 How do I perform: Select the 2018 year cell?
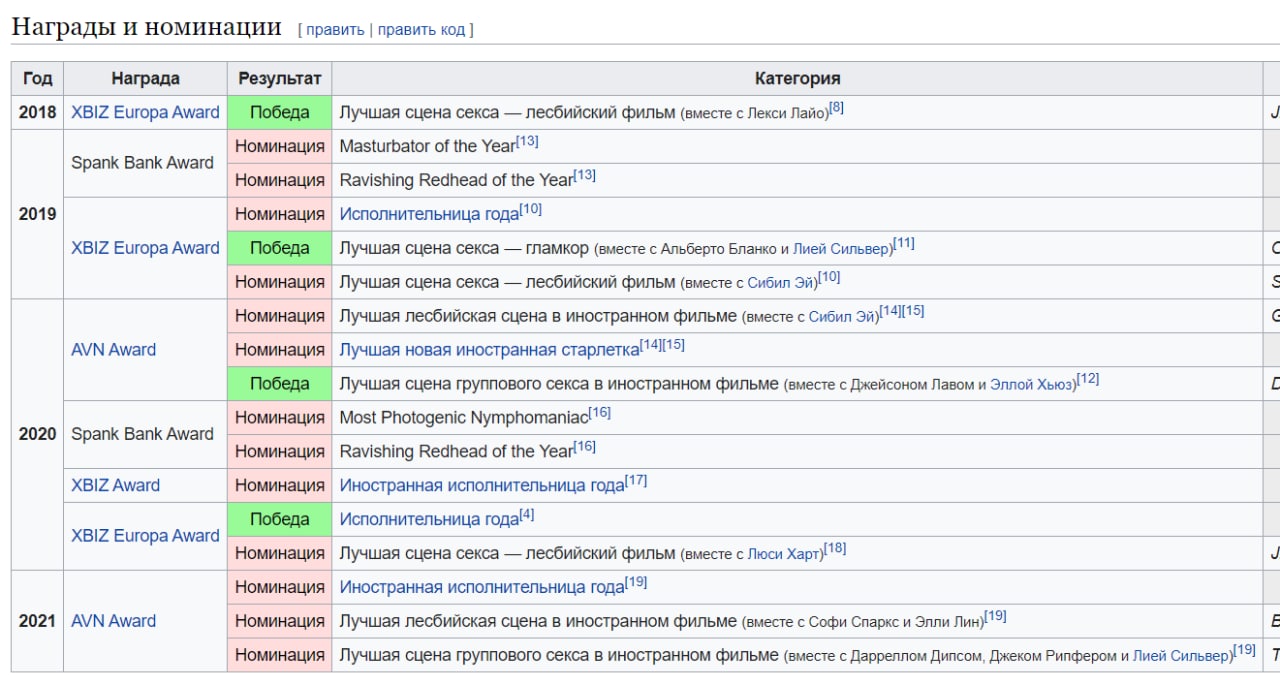pos(37,112)
